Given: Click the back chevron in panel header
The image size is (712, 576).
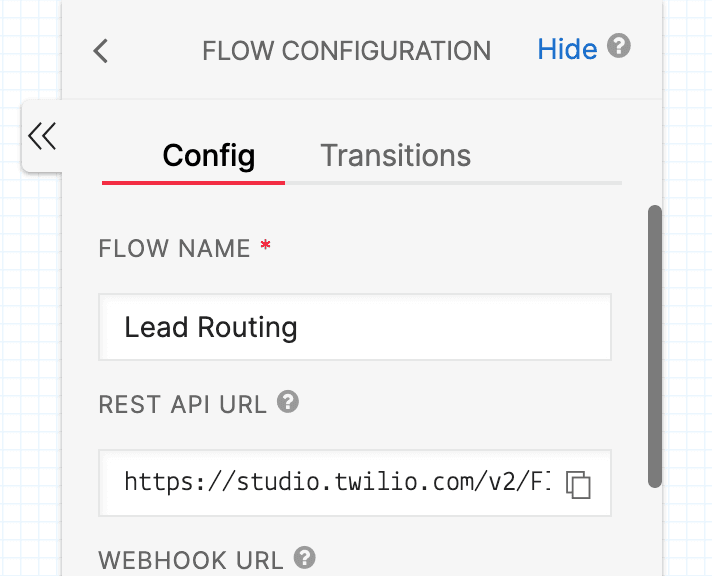Looking at the screenshot, I should click(100, 51).
